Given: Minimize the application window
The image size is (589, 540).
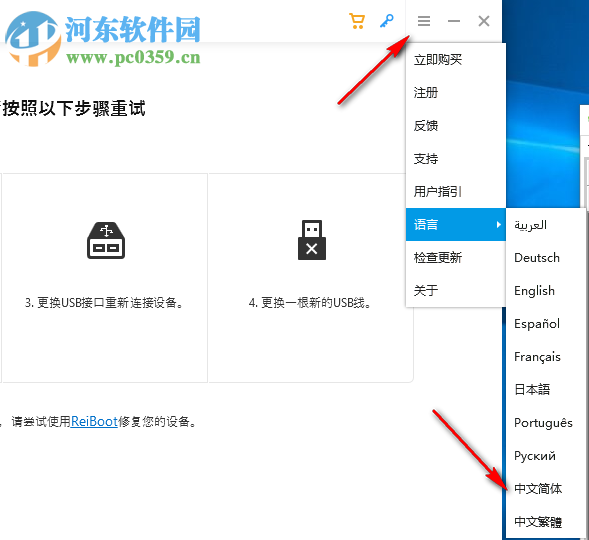Looking at the screenshot, I should pos(454,21).
